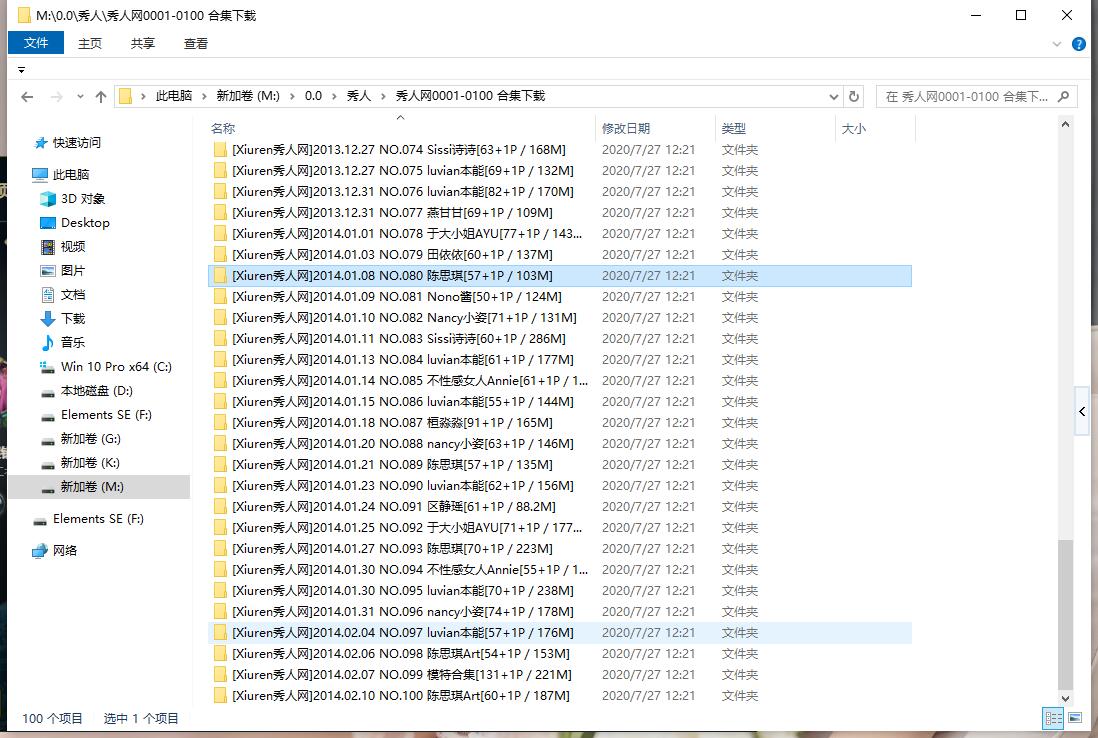Open 本地磁盘 (D:) drive
1098x738 pixels.
coord(86,391)
